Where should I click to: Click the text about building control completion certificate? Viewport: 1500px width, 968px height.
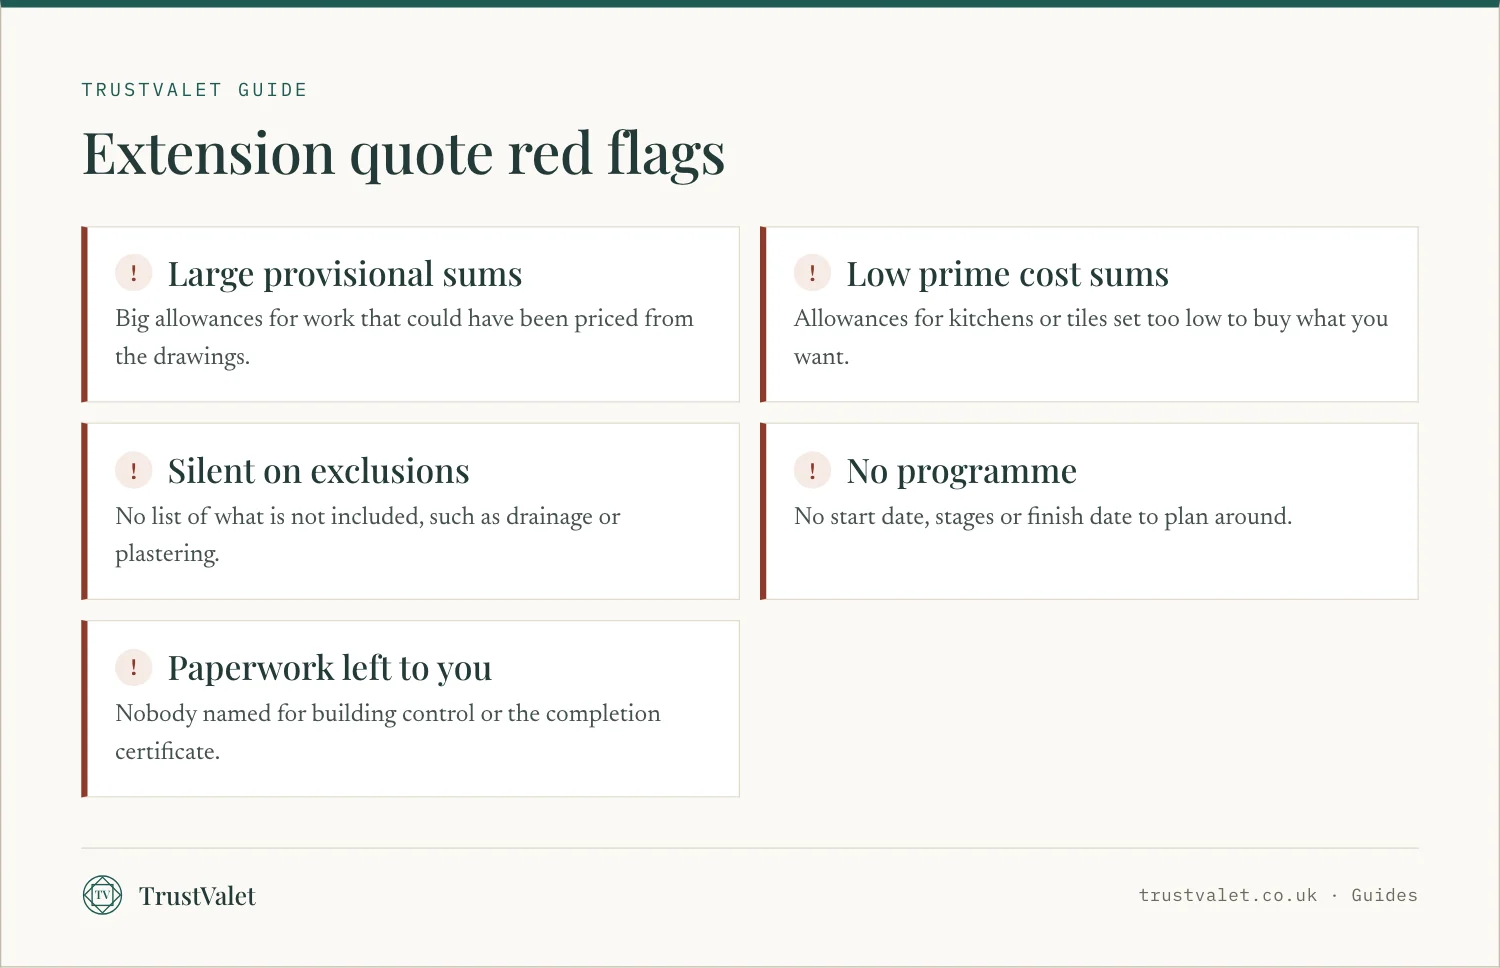(x=388, y=732)
